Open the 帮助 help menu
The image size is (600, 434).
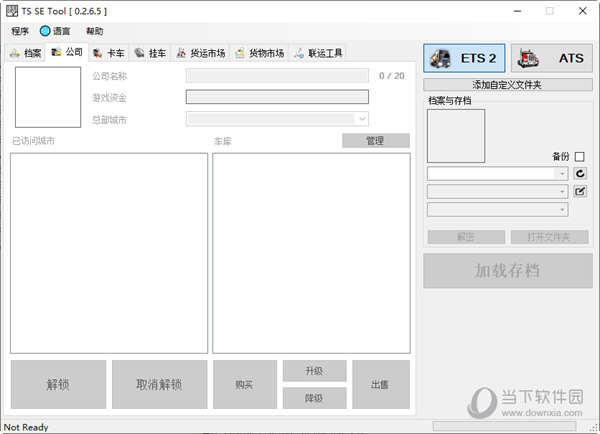[94, 31]
